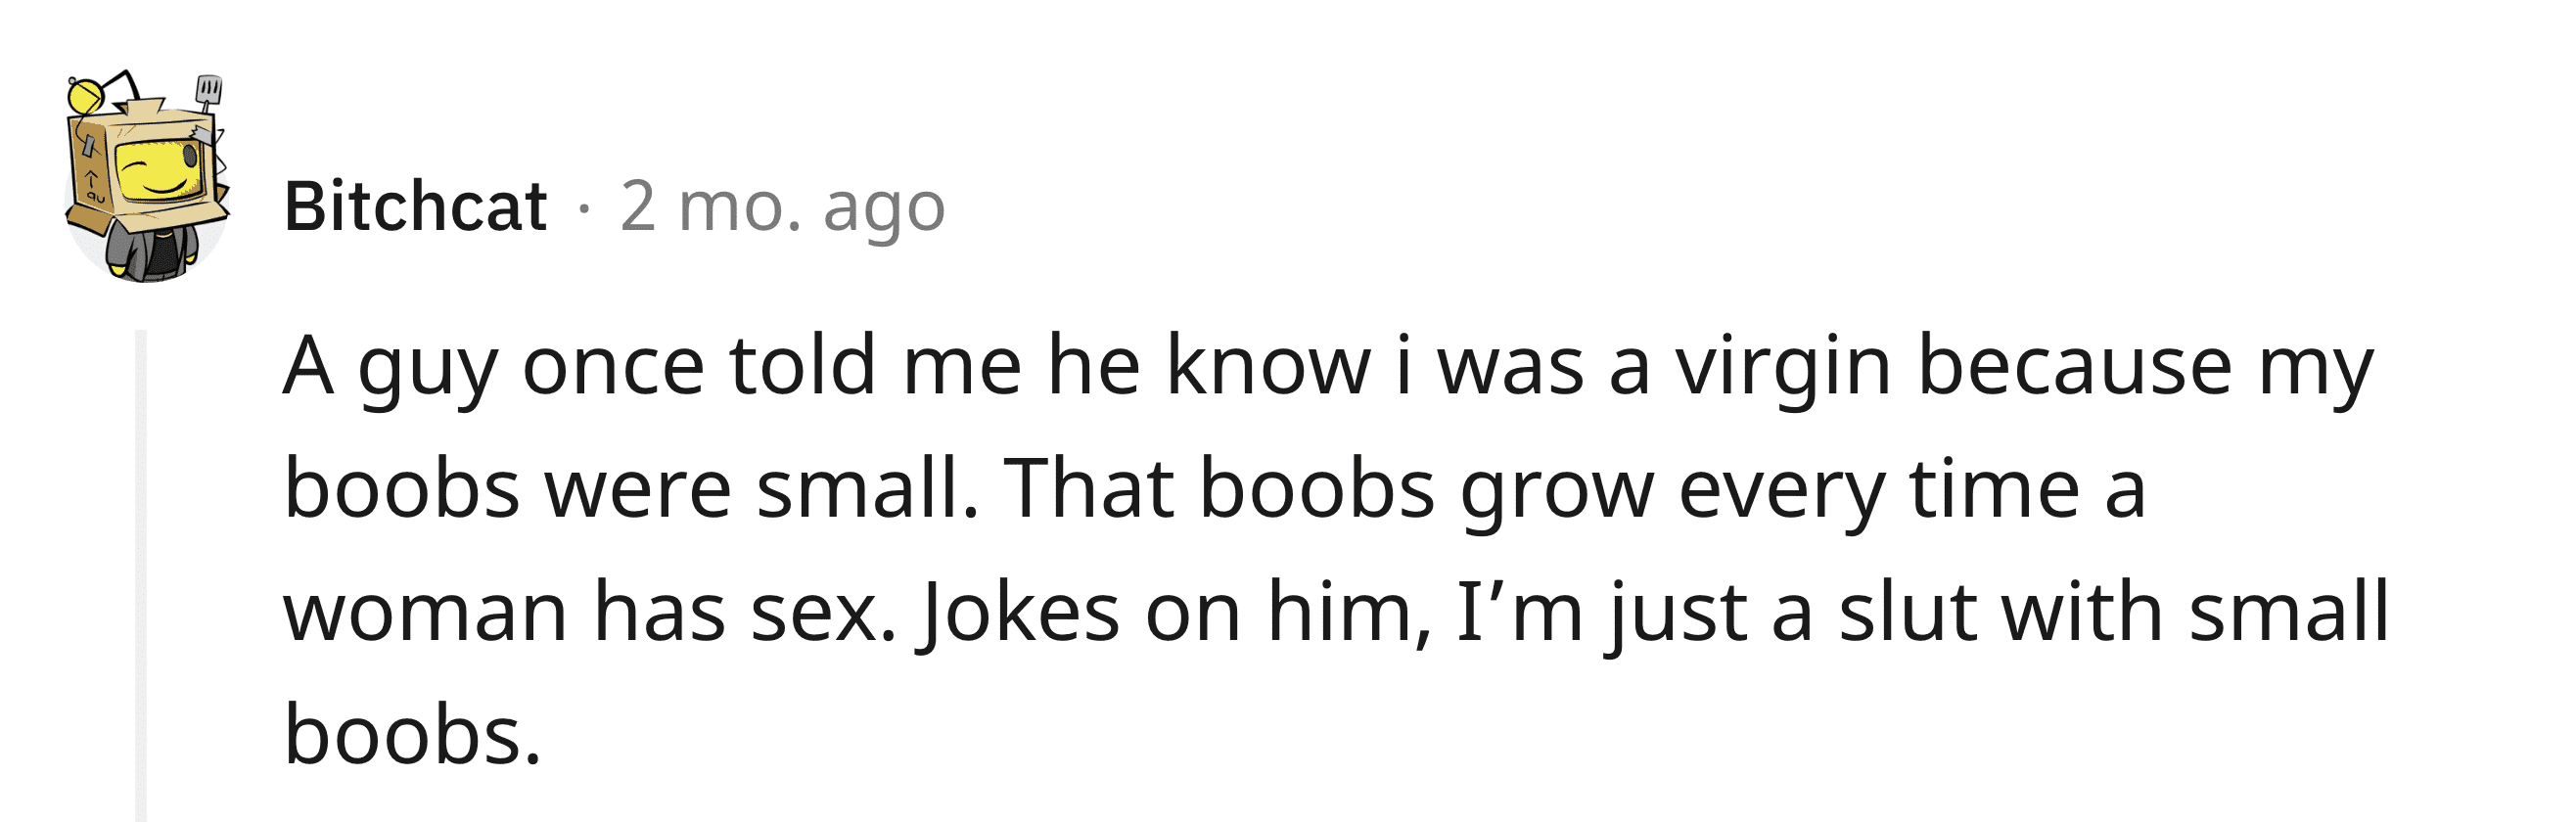
Task: Click the '2 mo. ago' timestamp
Action: click(782, 207)
